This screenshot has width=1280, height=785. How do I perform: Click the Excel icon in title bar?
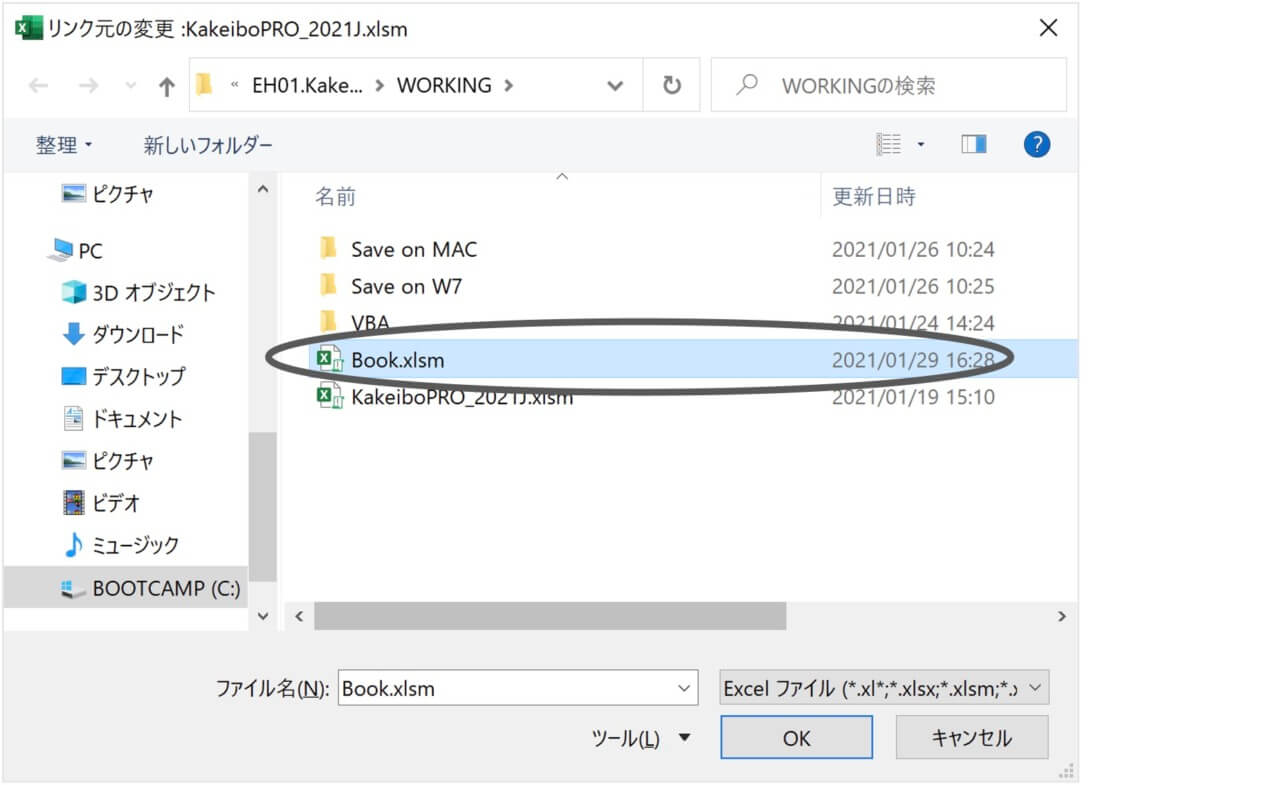(x=29, y=28)
